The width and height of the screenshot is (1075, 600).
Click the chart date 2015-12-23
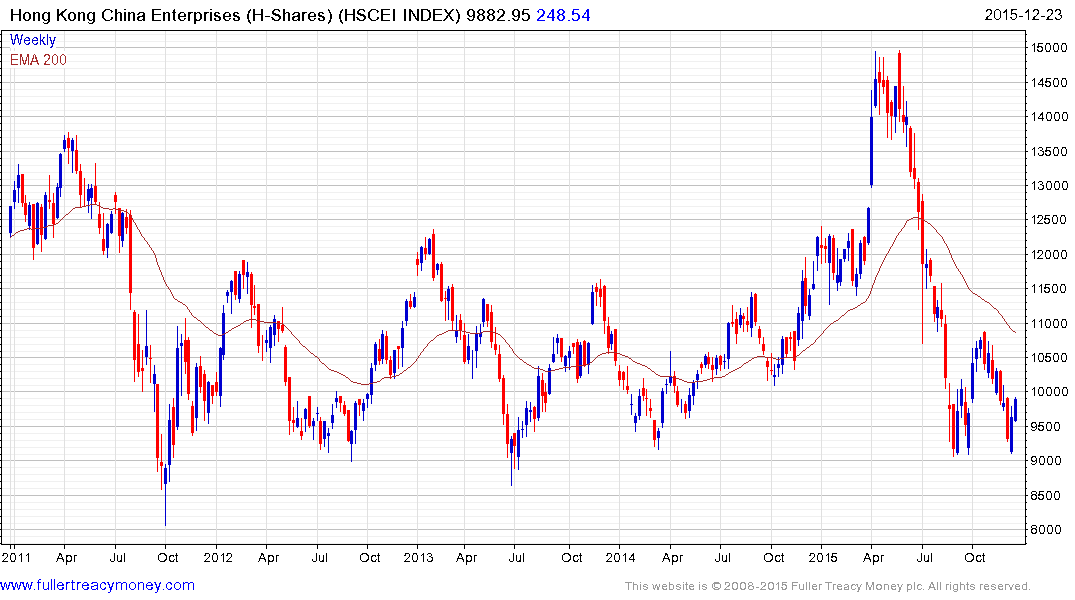coord(1027,16)
